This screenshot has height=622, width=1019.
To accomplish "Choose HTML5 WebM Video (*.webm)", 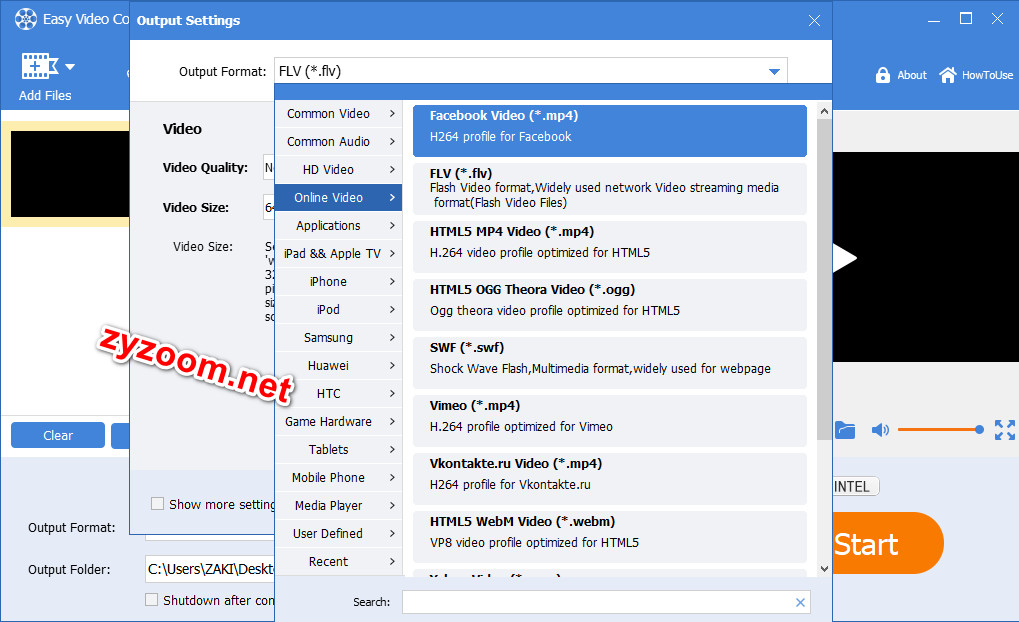I will [610, 537].
